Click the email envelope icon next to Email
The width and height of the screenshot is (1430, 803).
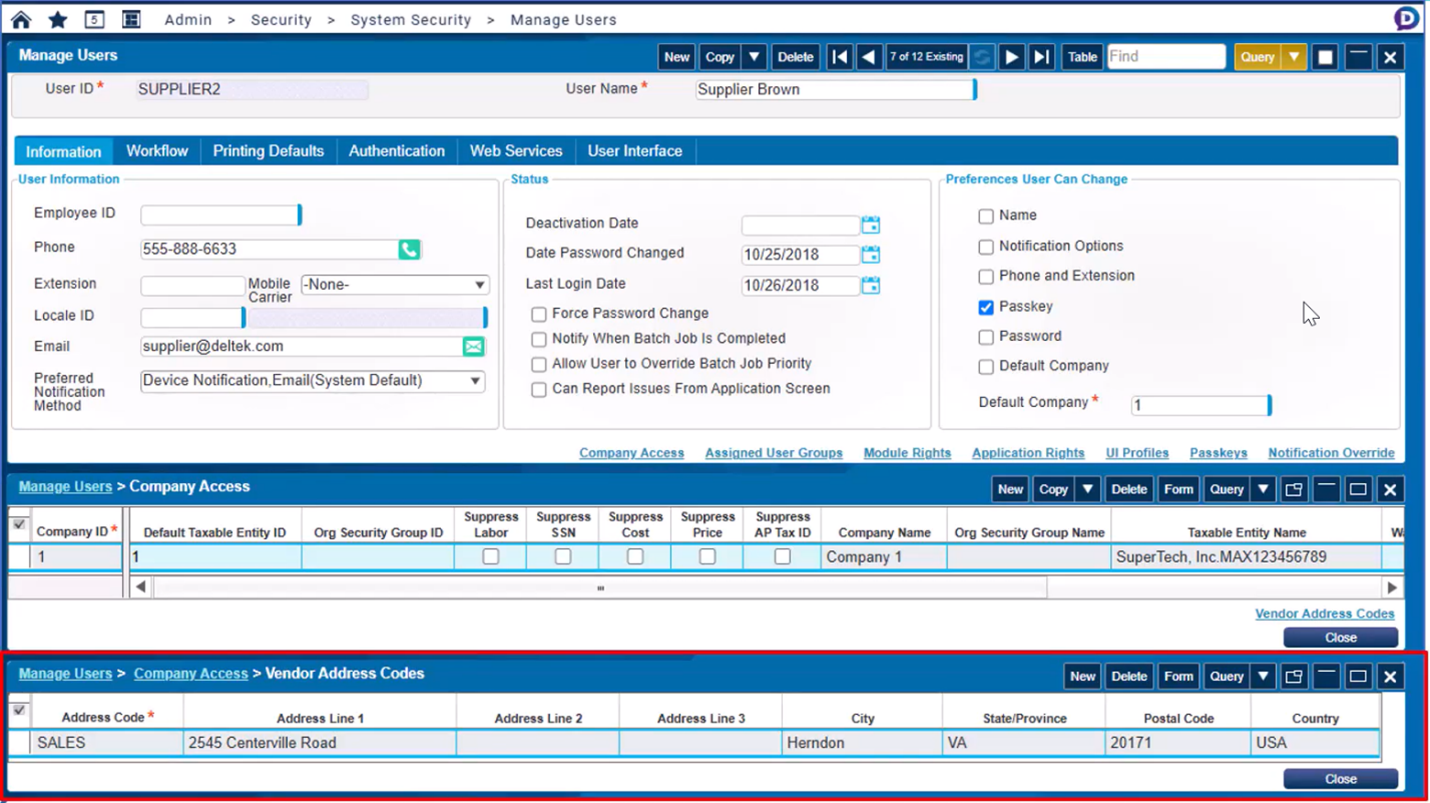click(x=473, y=346)
